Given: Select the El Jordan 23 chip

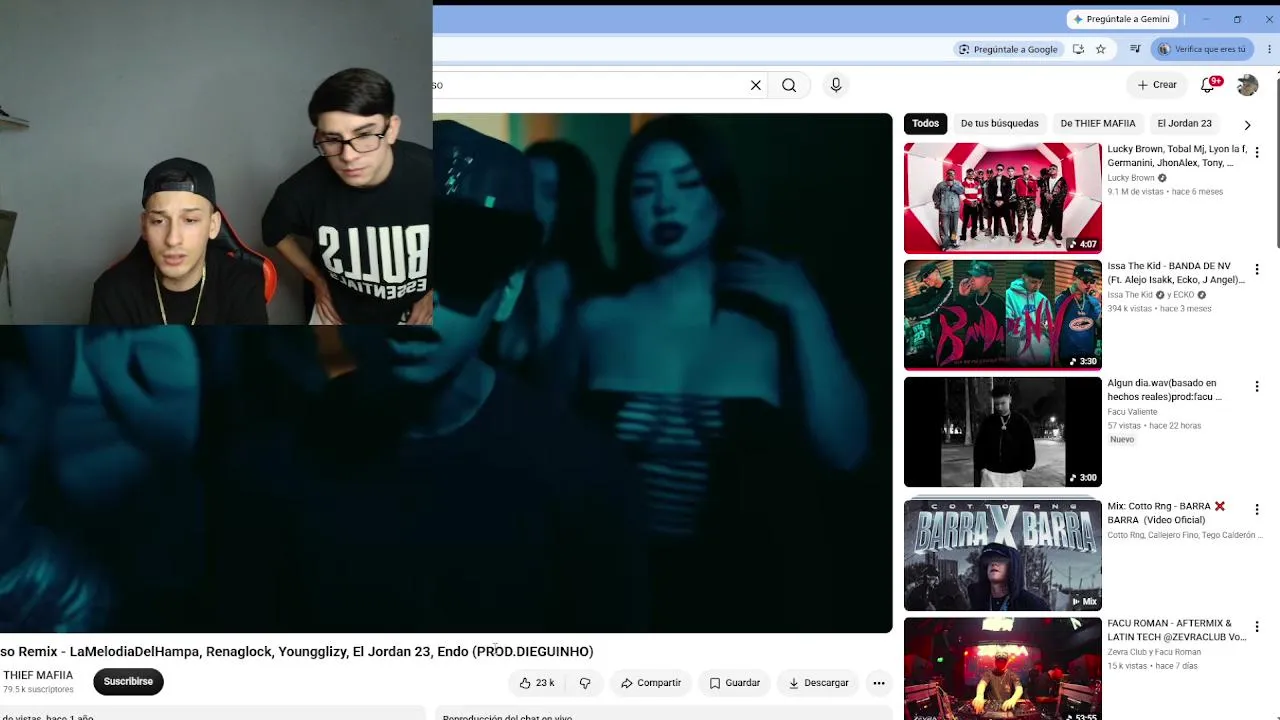Looking at the screenshot, I should (x=1184, y=123).
